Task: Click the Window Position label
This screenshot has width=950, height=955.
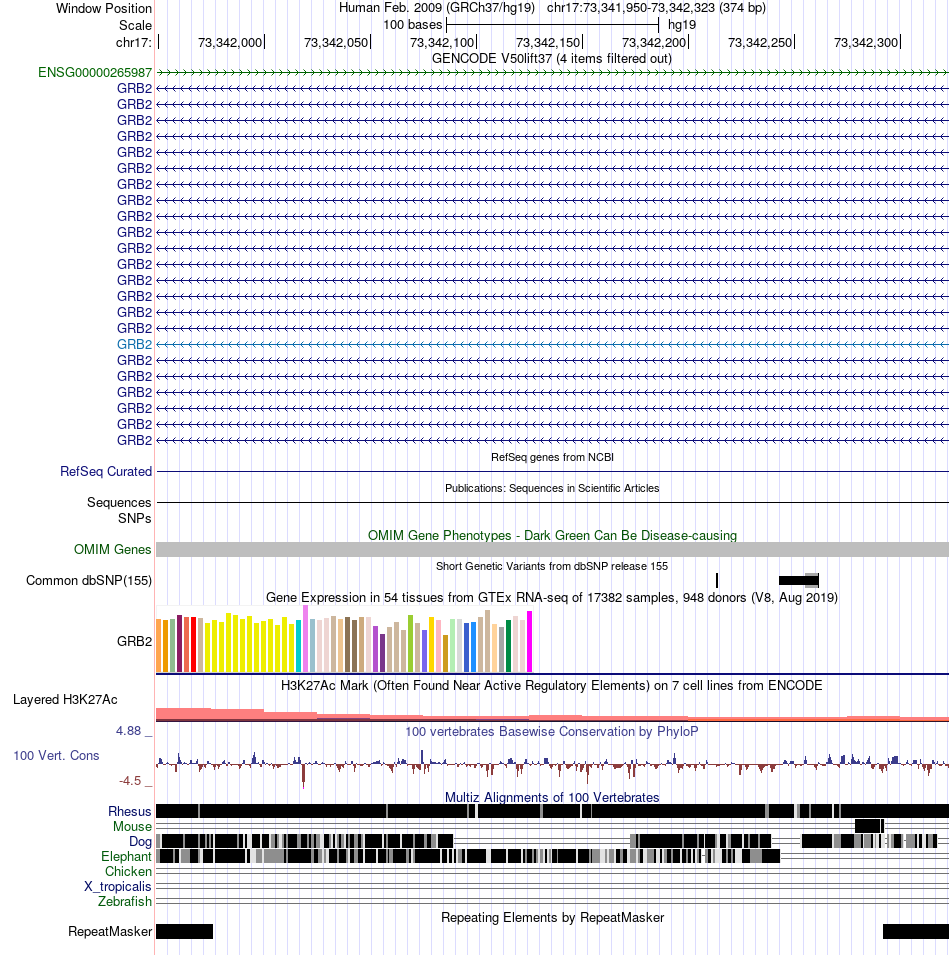Action: click(104, 9)
